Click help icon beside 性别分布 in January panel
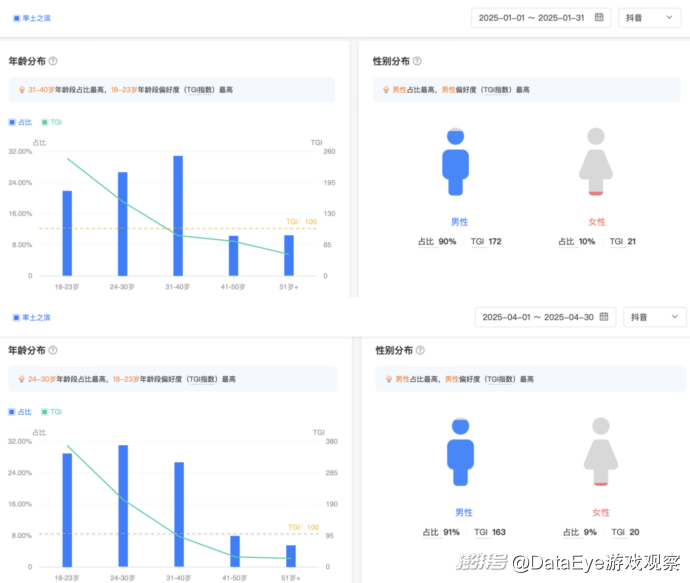Image resolution: width=690 pixels, height=583 pixels. pos(417,61)
